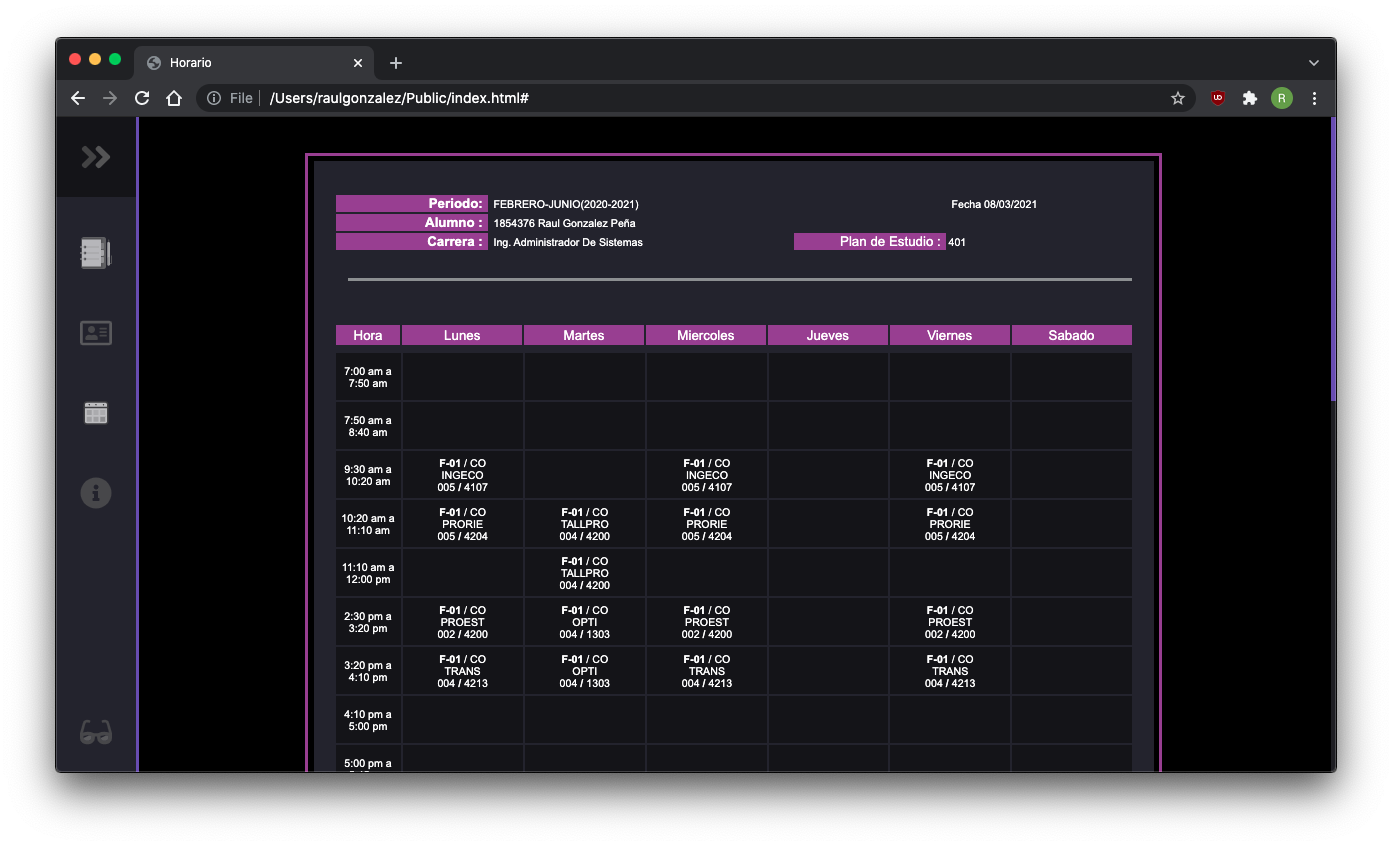This screenshot has width=1392, height=846.
Task: Click the Martes column header
Action: click(584, 335)
